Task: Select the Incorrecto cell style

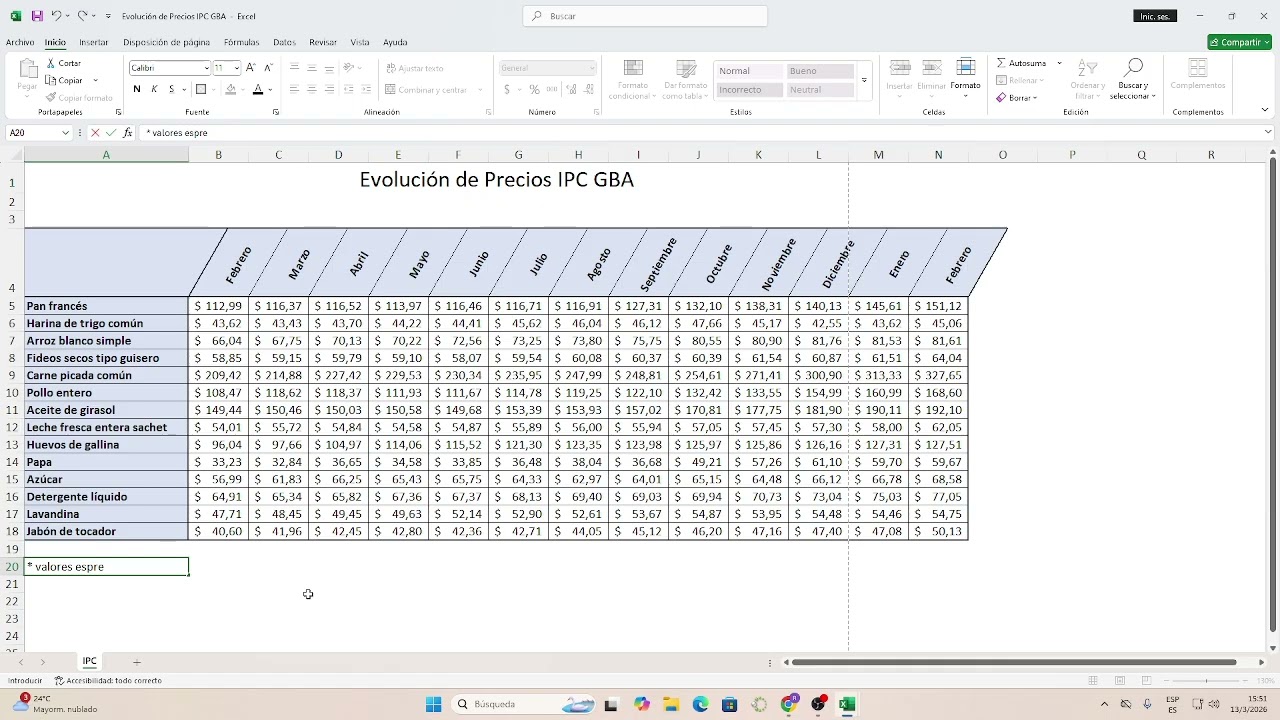Action: [748, 90]
